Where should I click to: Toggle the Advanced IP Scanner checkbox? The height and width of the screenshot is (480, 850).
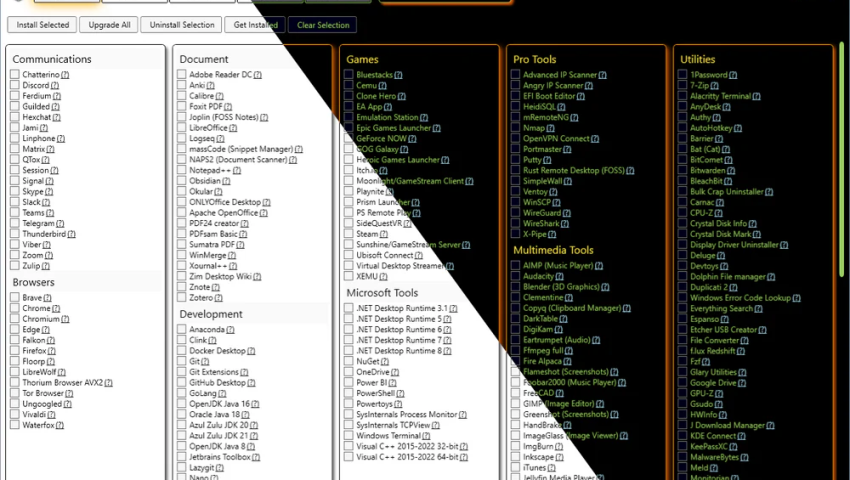coord(517,75)
